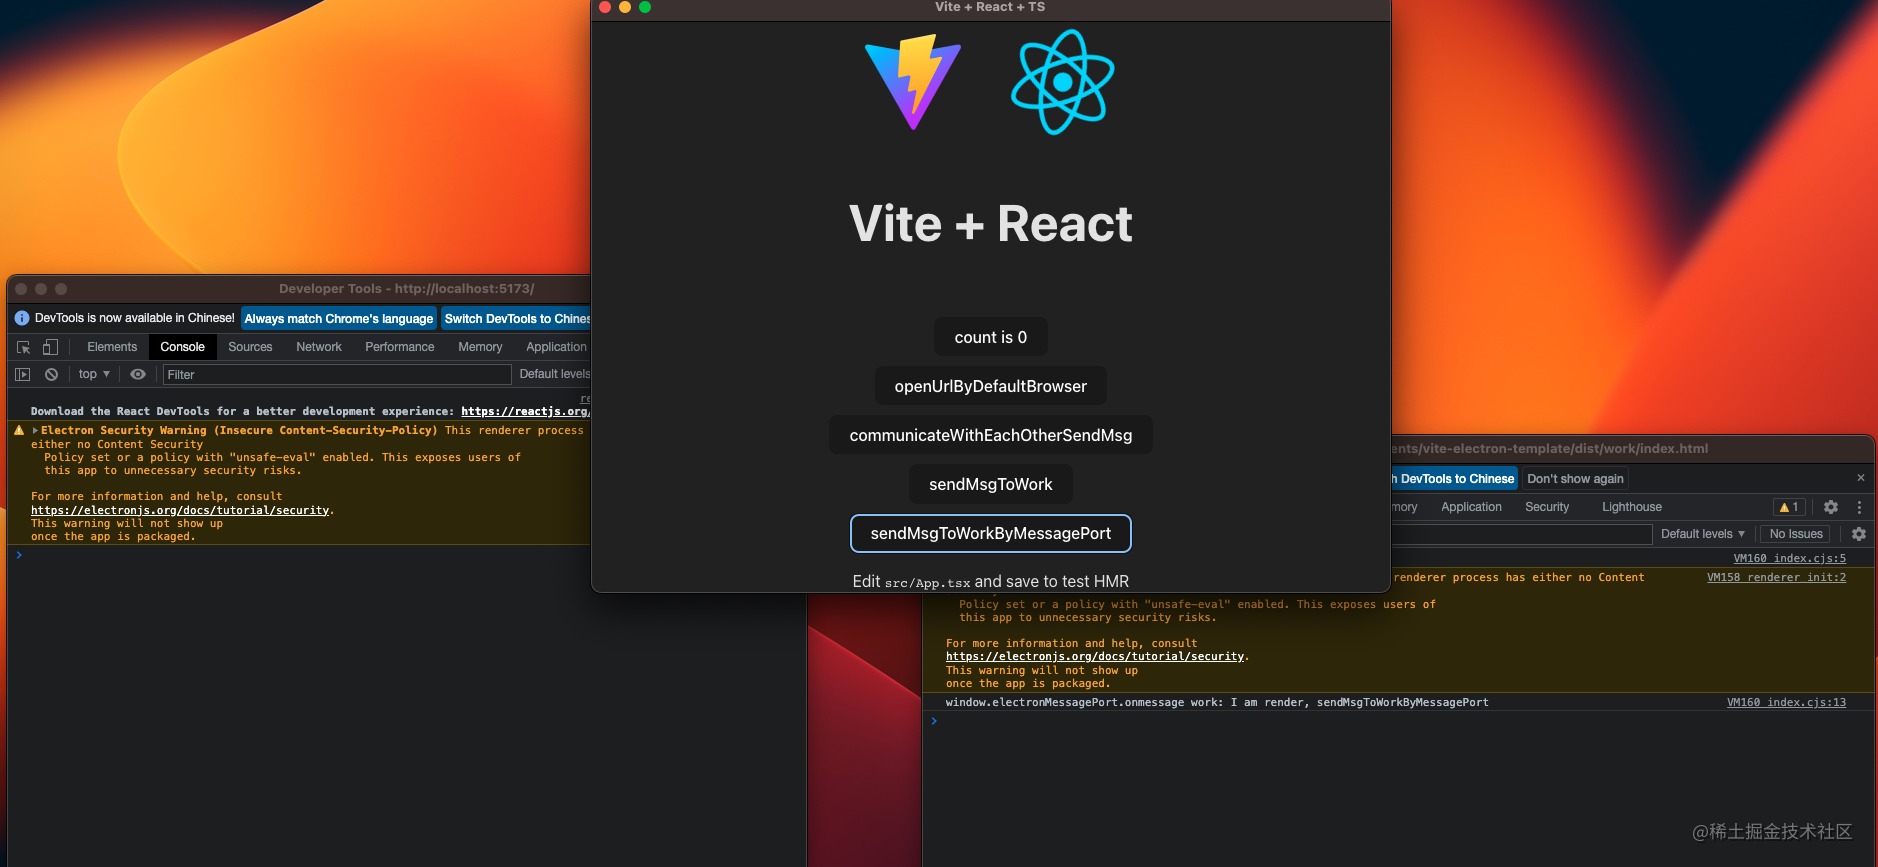1878x867 pixels.
Task: Click the warning triangle icon in left console
Action: coord(19,430)
